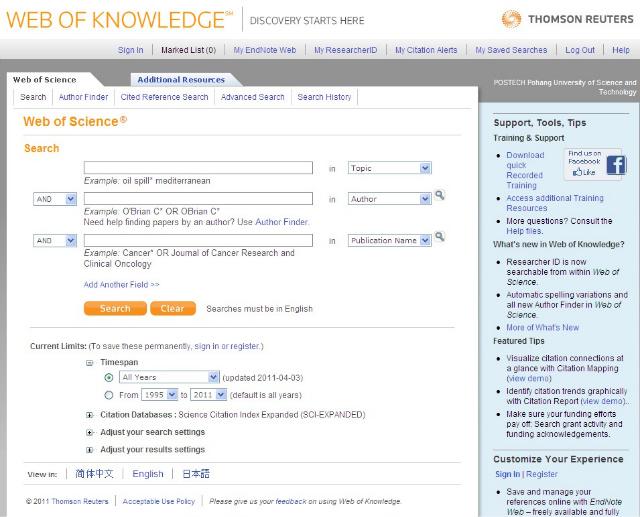Viewport: 640px width, 517px height.
Task: Open My EndNote Web link
Action: (x=264, y=50)
